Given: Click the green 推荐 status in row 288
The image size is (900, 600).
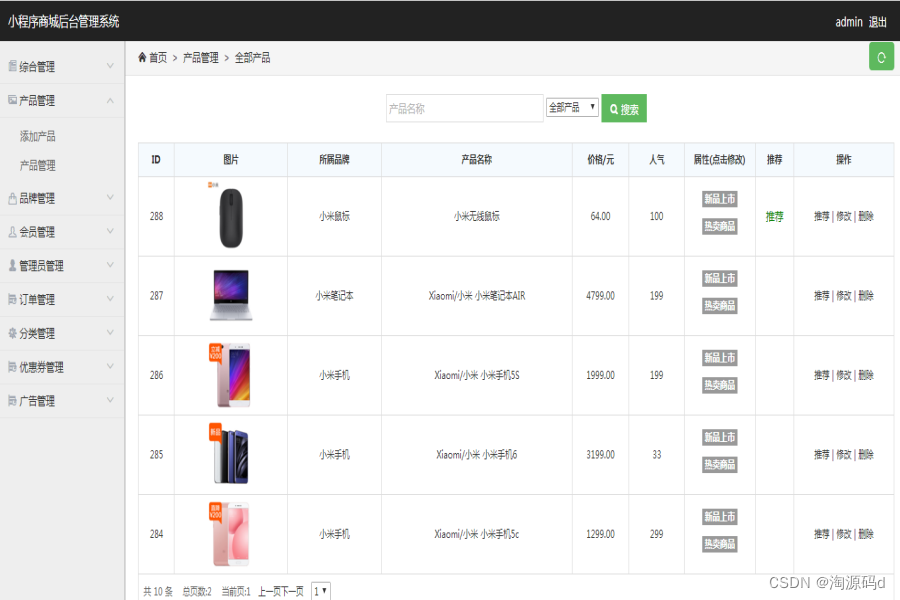Looking at the screenshot, I should tap(774, 216).
